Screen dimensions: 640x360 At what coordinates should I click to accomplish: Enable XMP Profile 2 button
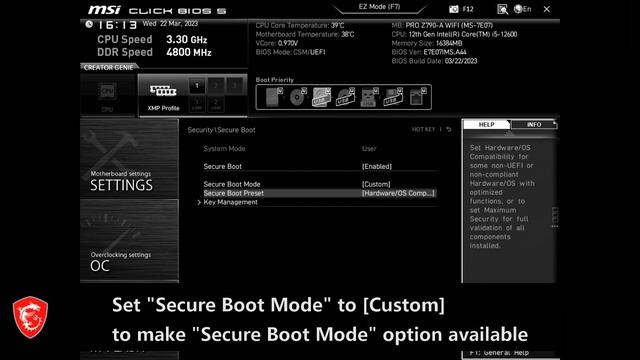pyautogui.click(x=216, y=86)
